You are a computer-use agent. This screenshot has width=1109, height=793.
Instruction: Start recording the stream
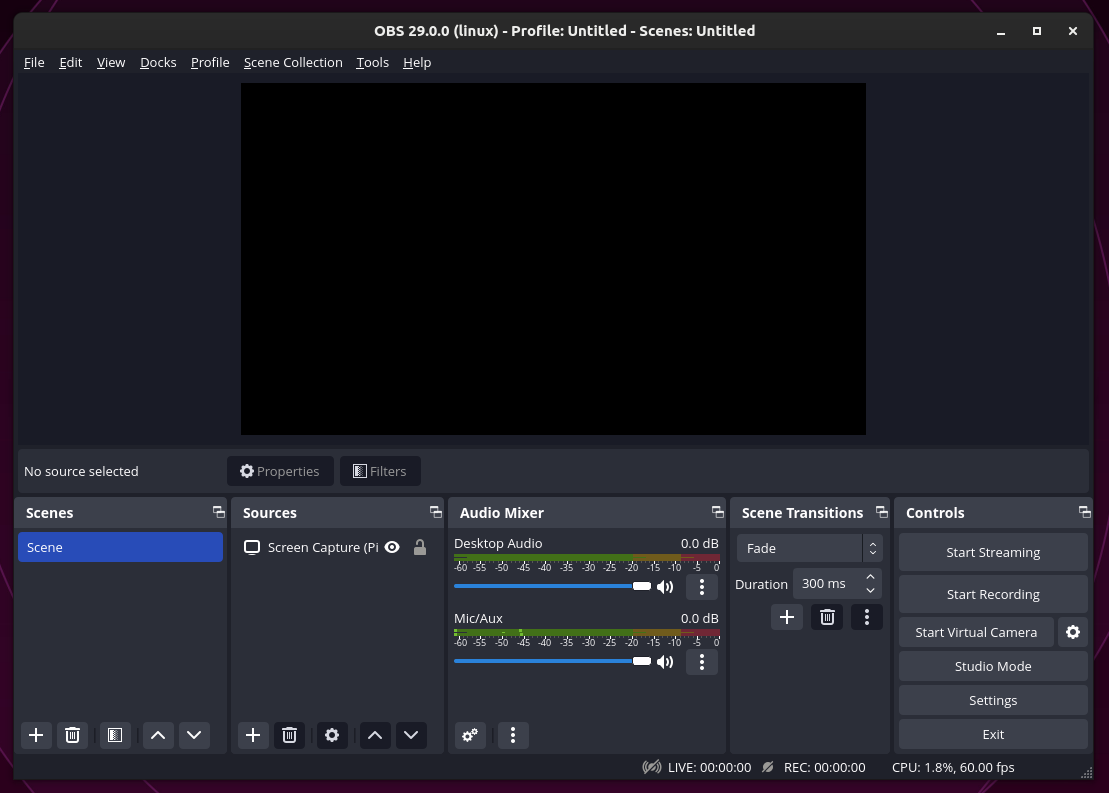[x=992, y=593]
